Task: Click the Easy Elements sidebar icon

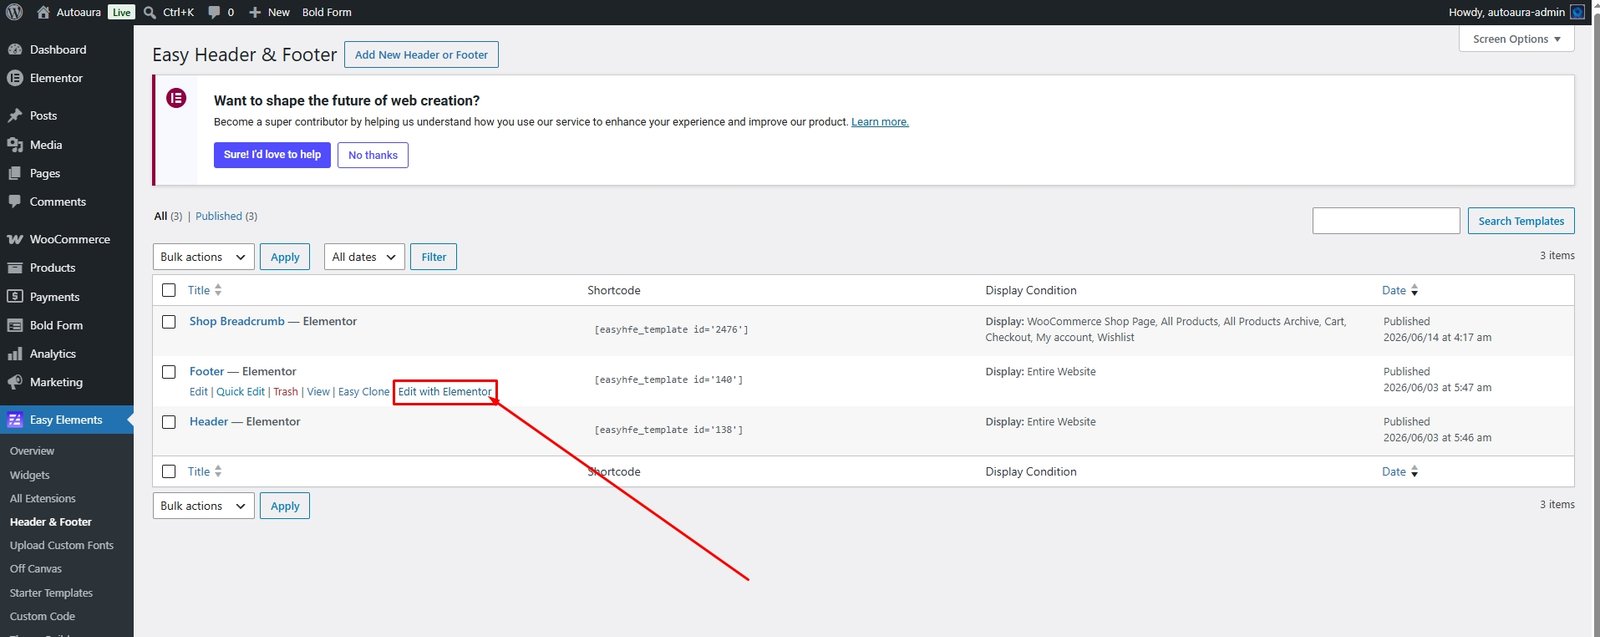Action: (x=15, y=420)
